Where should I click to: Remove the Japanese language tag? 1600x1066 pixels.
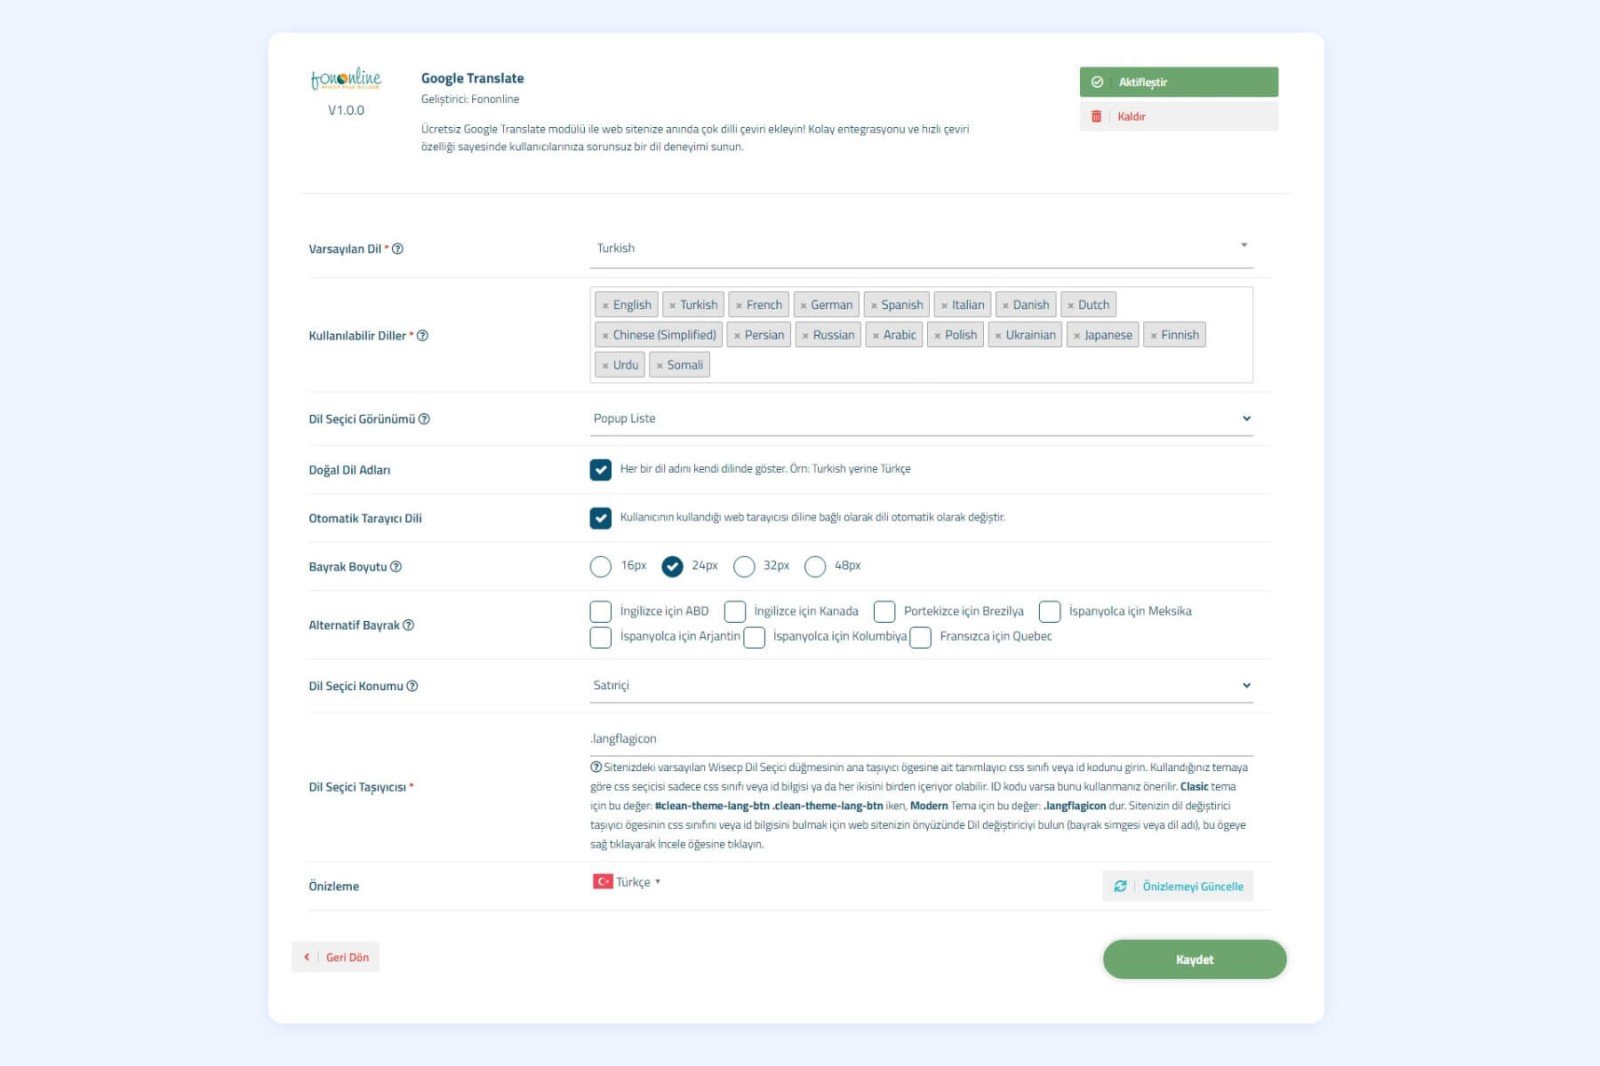click(1077, 336)
